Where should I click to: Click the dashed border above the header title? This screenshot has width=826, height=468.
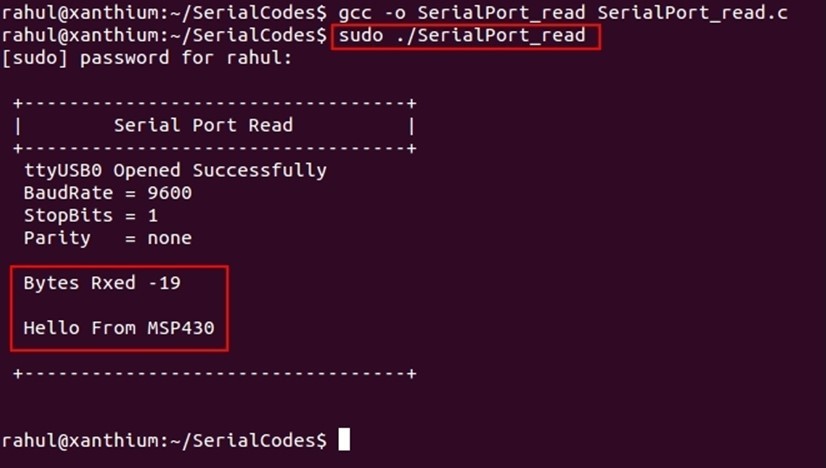click(x=215, y=103)
